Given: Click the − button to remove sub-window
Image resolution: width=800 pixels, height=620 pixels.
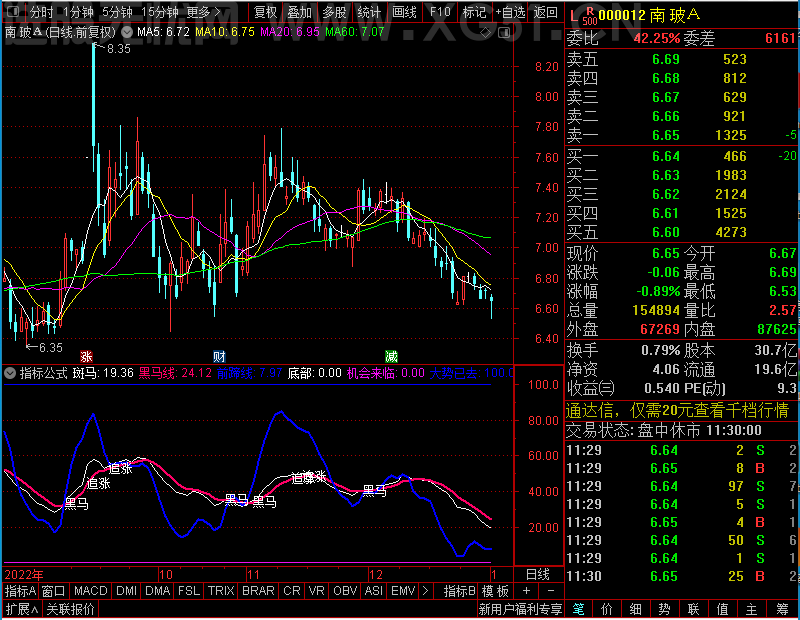Looking at the screenshot, I should (551, 591).
